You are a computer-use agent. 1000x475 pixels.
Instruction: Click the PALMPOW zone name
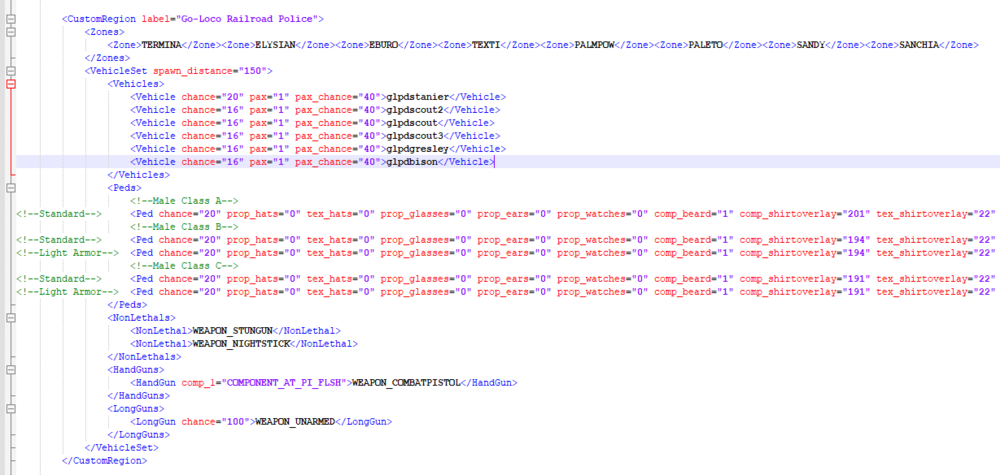point(592,45)
